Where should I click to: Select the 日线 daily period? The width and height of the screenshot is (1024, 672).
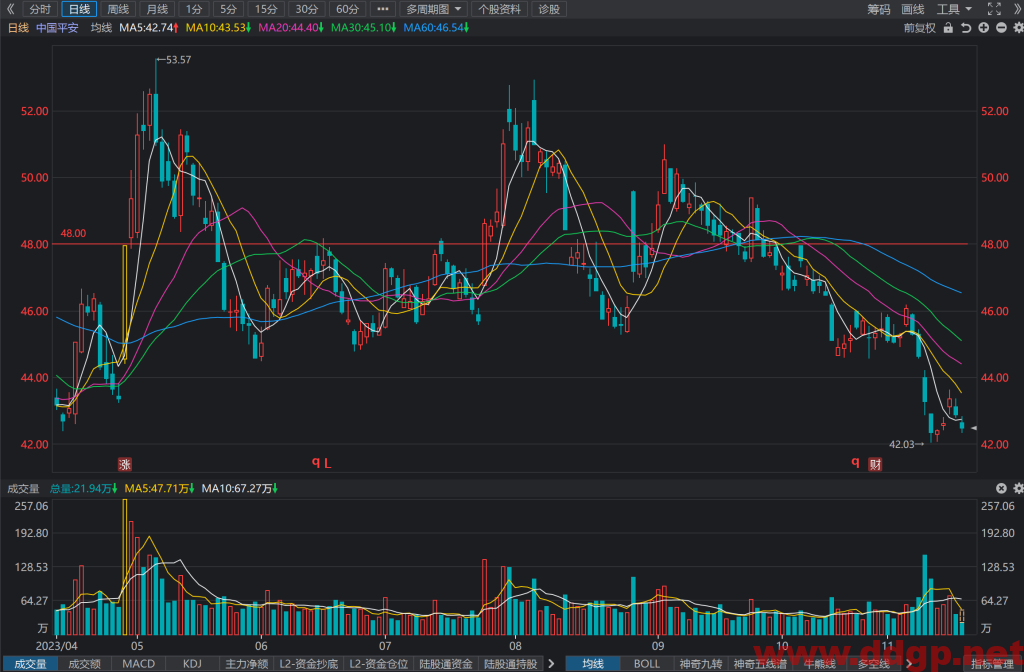click(79, 9)
